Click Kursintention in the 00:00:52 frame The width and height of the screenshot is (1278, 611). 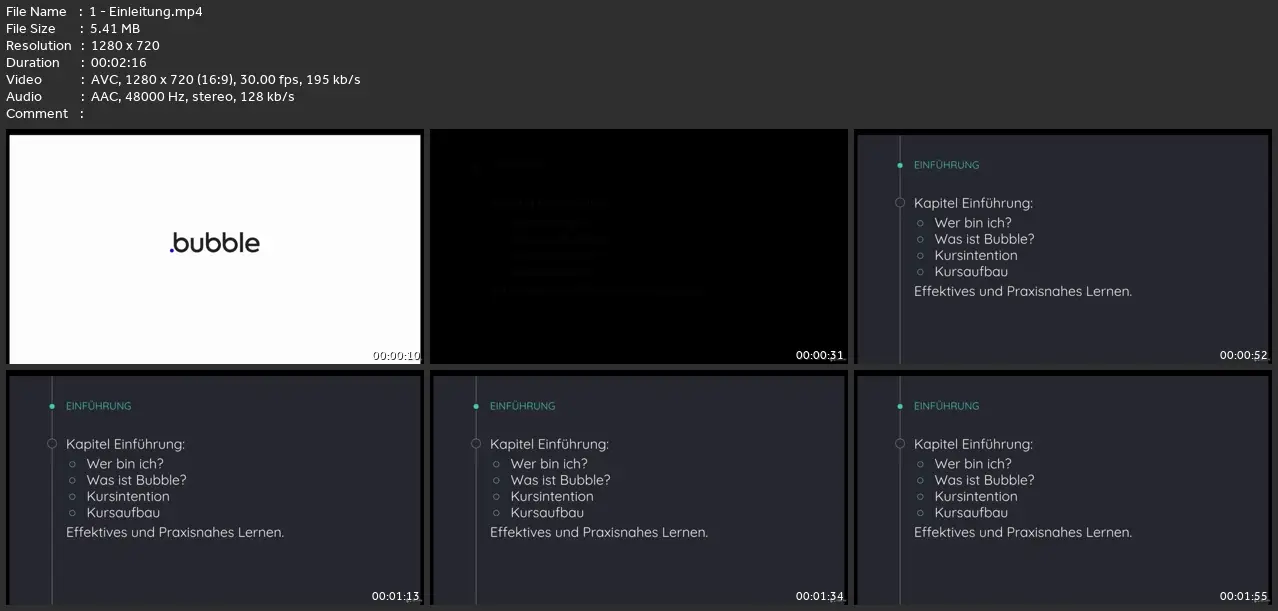[x=976, y=255]
